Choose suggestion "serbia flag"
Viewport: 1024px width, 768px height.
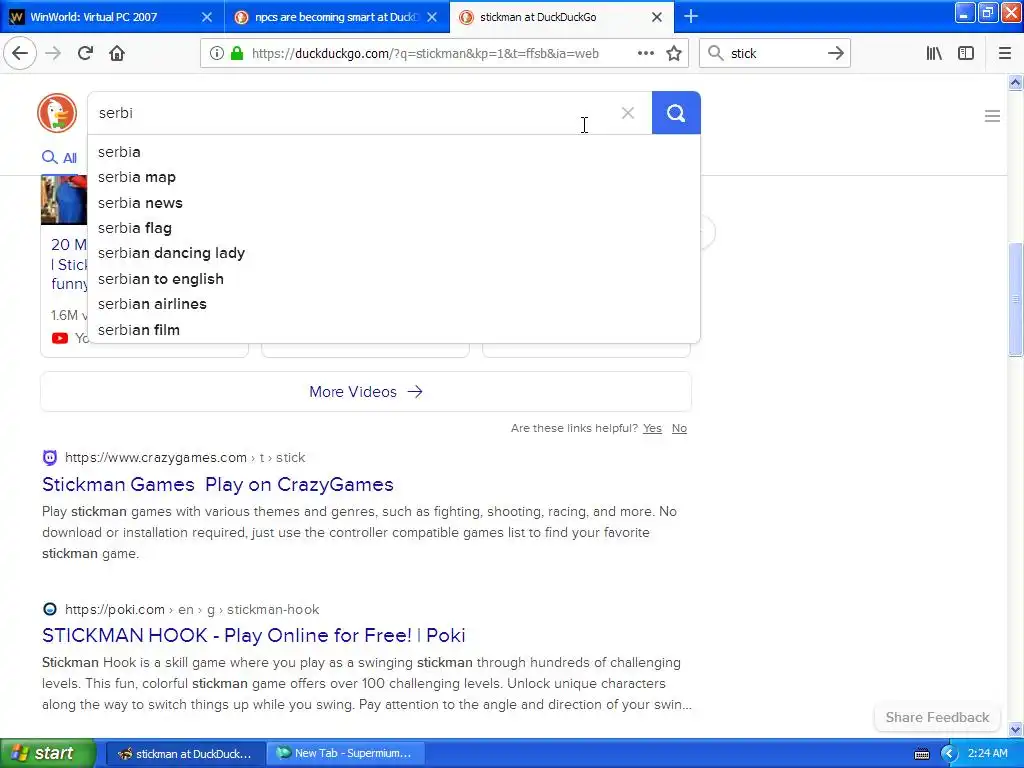[394, 228]
